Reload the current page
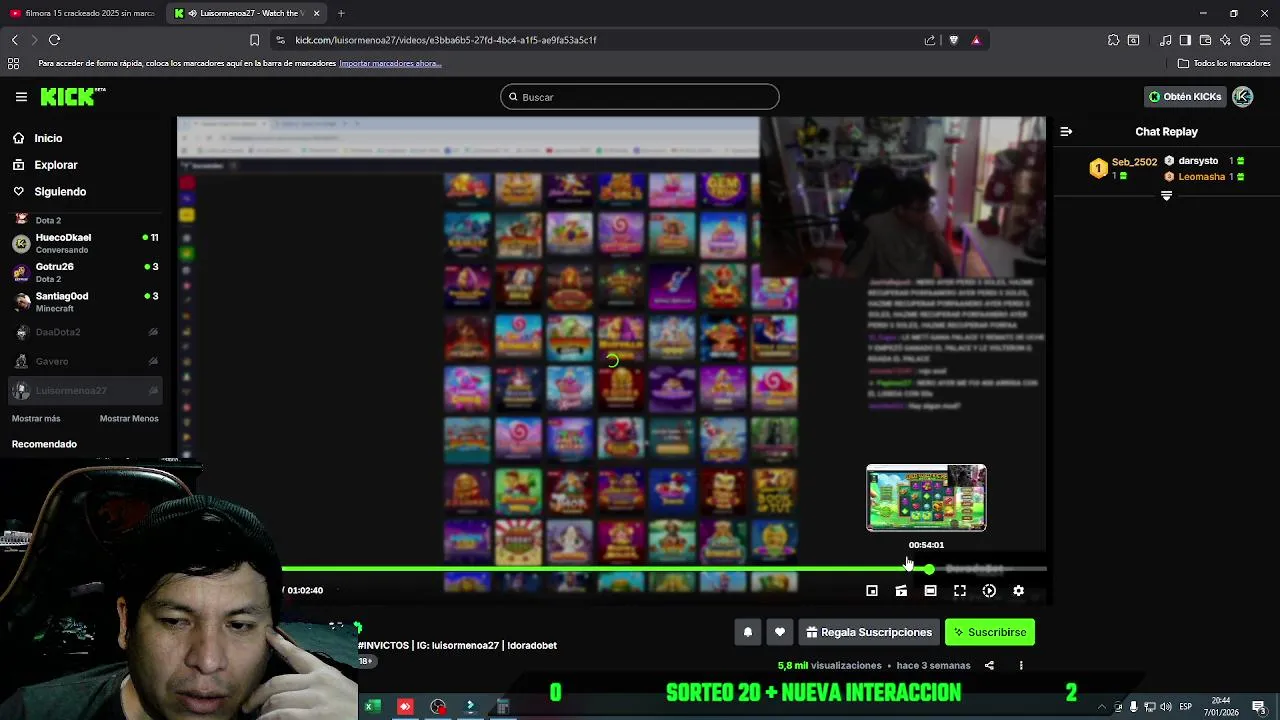Image resolution: width=1280 pixels, height=720 pixels. 54,40
